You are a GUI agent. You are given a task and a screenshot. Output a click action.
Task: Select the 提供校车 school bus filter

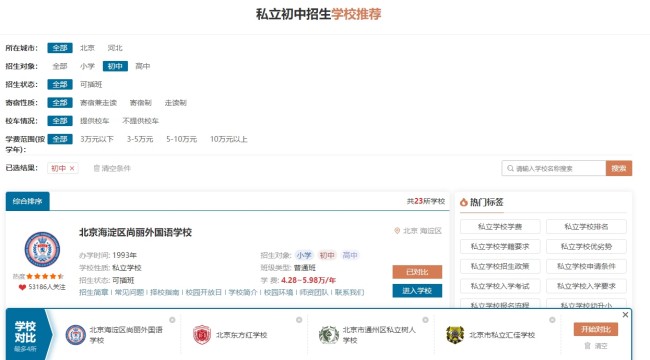tap(95, 121)
